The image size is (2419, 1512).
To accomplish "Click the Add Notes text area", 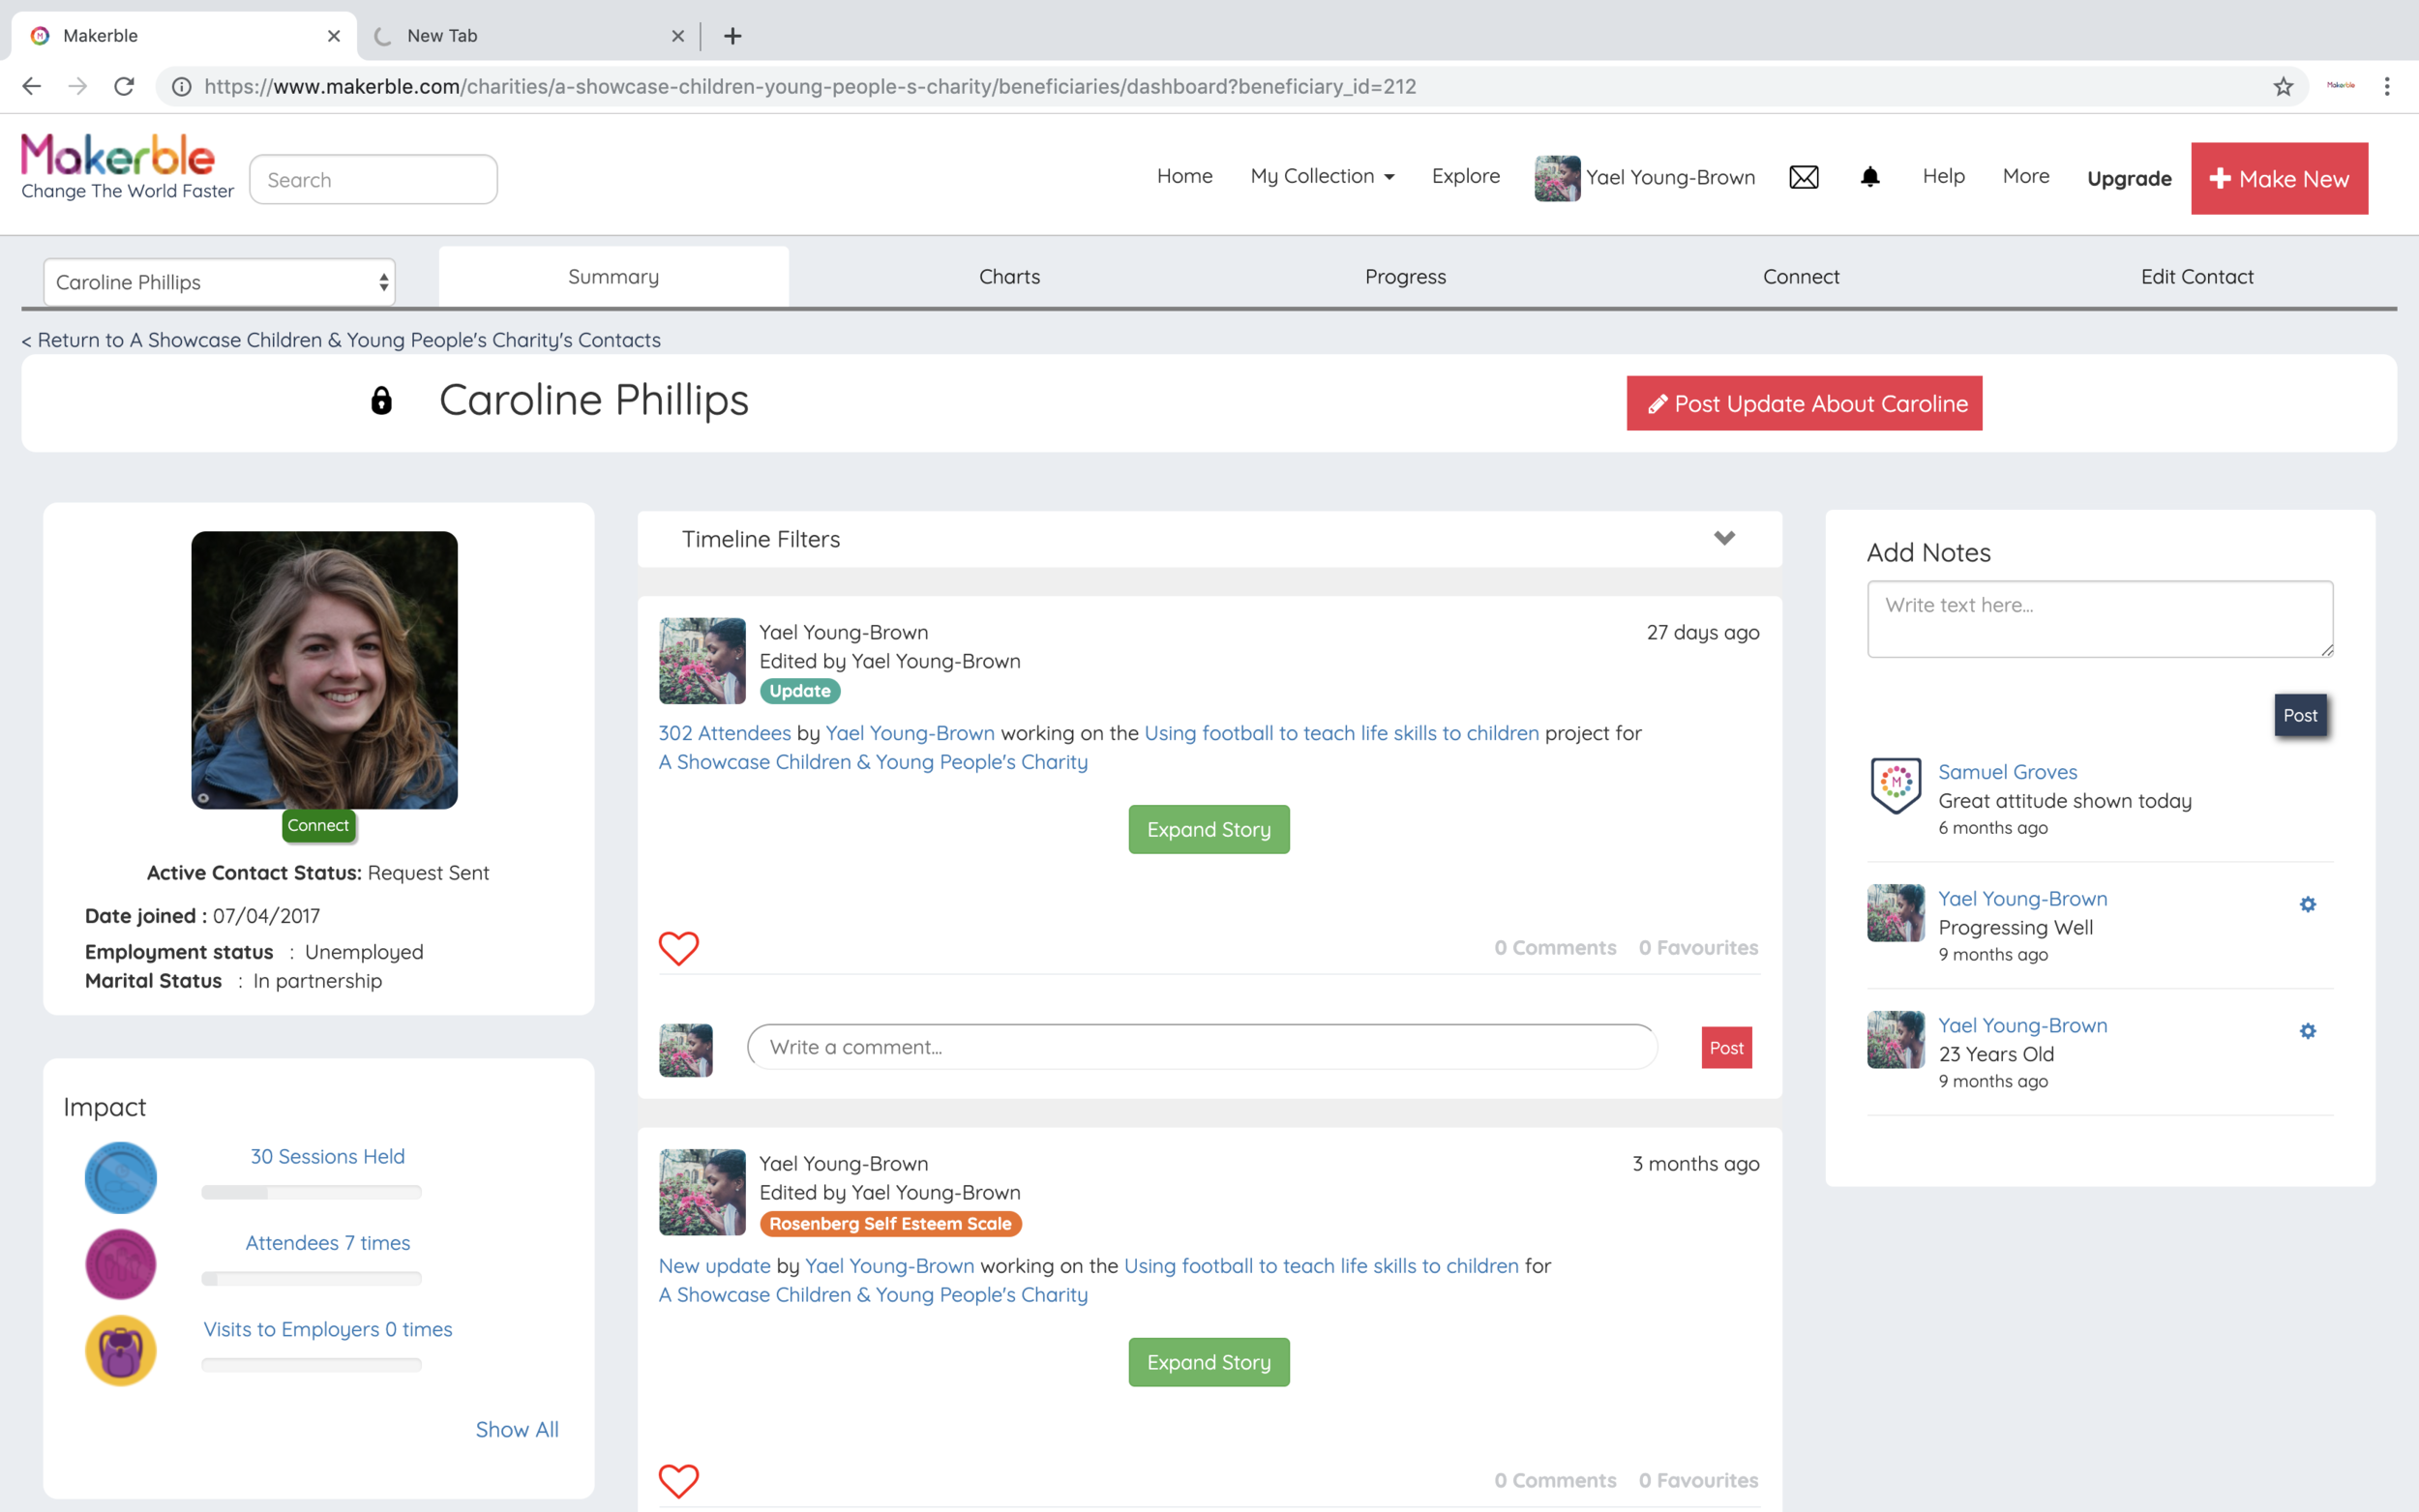I will pyautogui.click(x=2100, y=619).
